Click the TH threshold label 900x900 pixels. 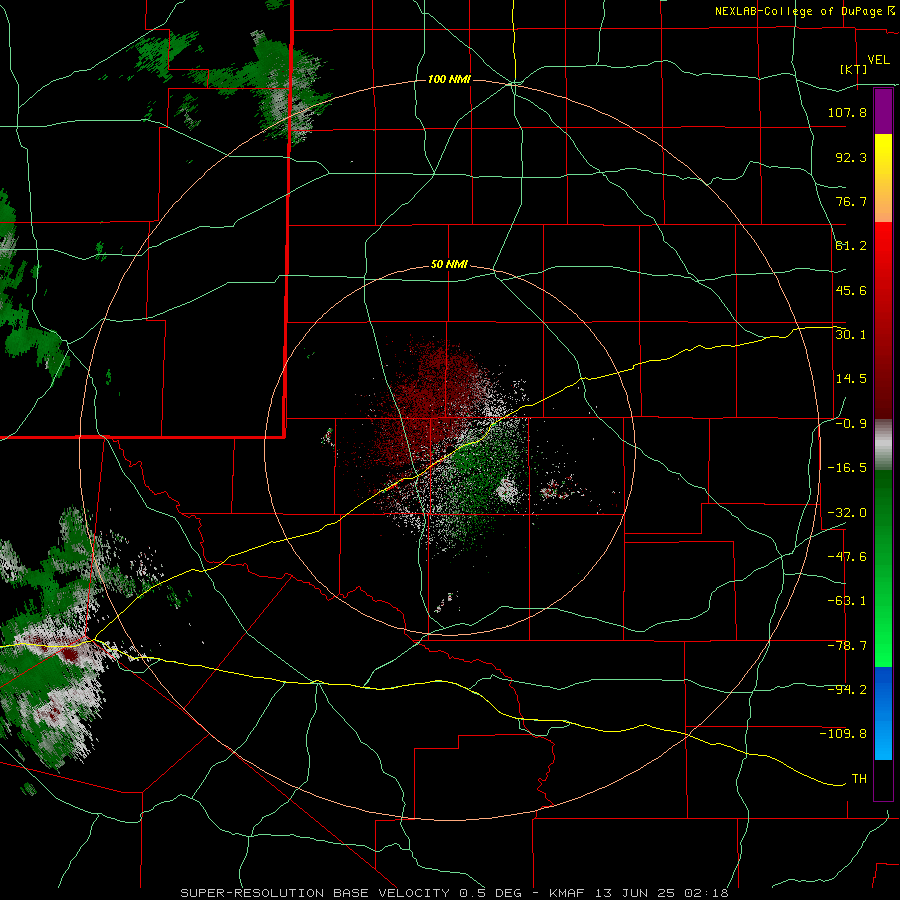tap(859, 779)
